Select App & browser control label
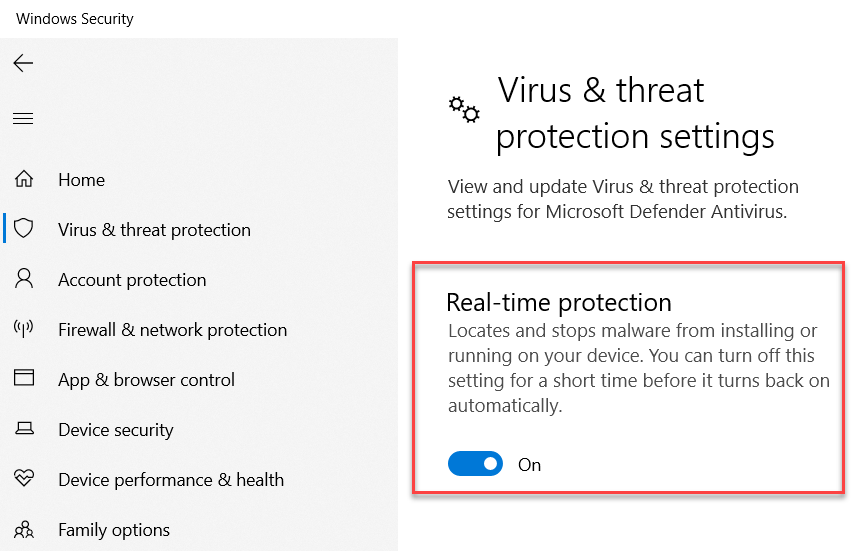The image size is (855, 551). 146,380
